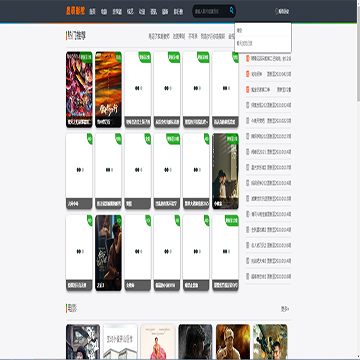Screen dimensions: 360x360
Task: Click into the header search text field
Action: (211, 11)
